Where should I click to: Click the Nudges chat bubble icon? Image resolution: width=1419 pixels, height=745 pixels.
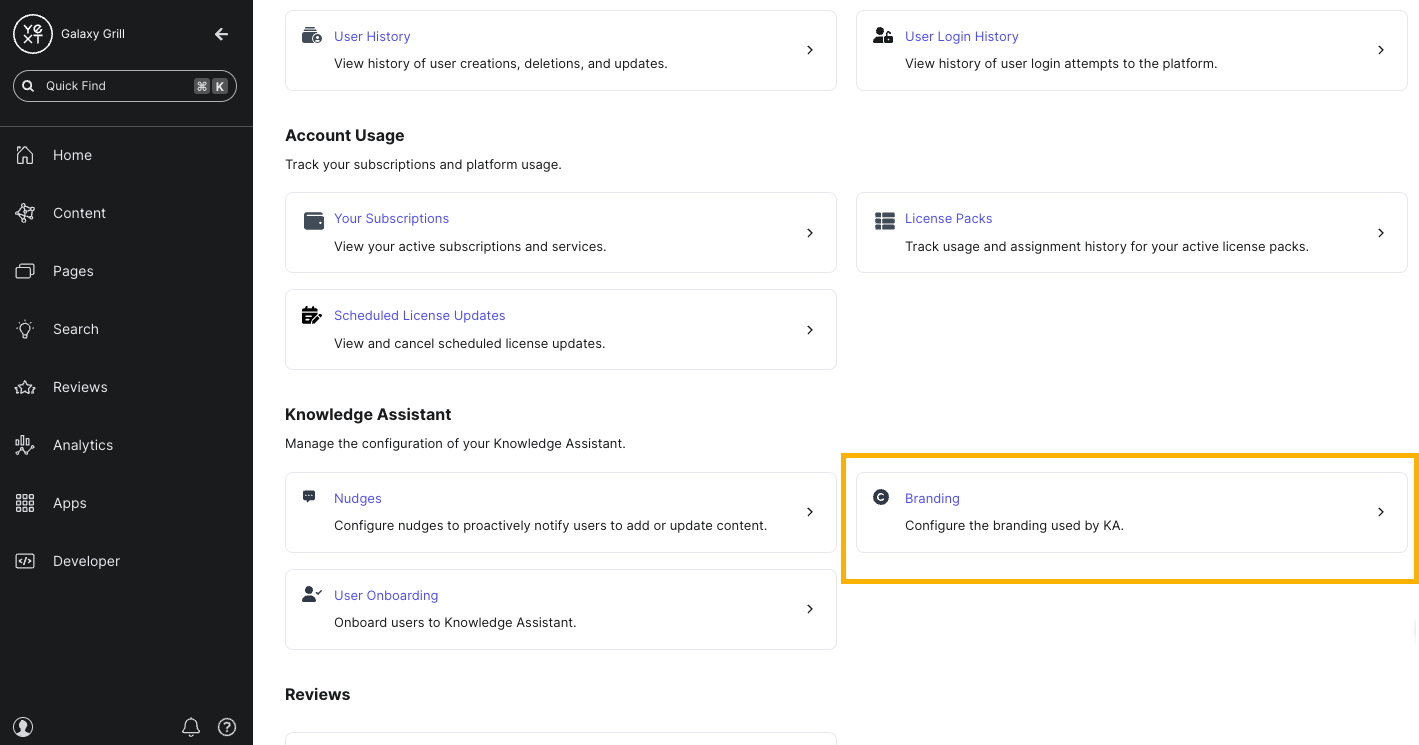point(310,497)
